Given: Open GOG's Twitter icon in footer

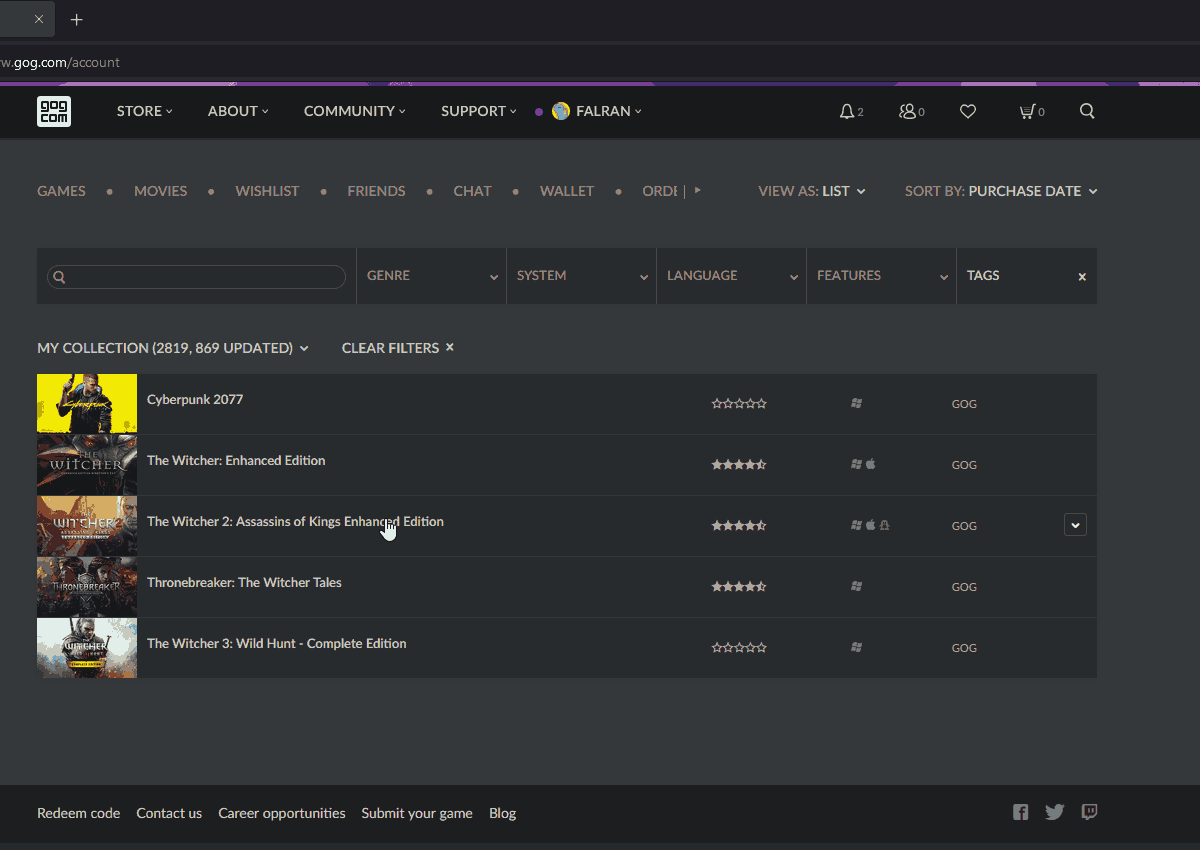Looking at the screenshot, I should (x=1054, y=812).
